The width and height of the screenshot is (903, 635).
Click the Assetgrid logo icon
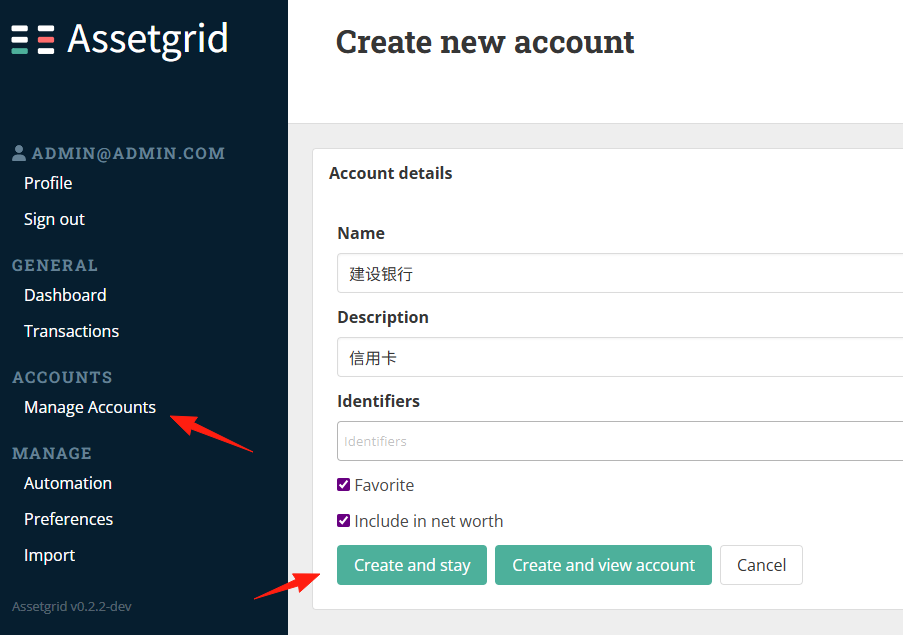point(33,40)
